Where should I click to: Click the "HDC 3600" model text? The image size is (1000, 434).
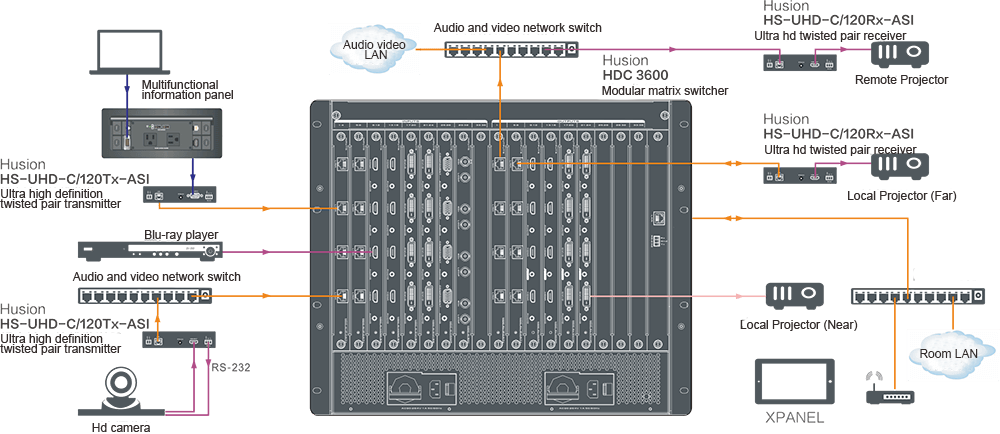point(635,75)
